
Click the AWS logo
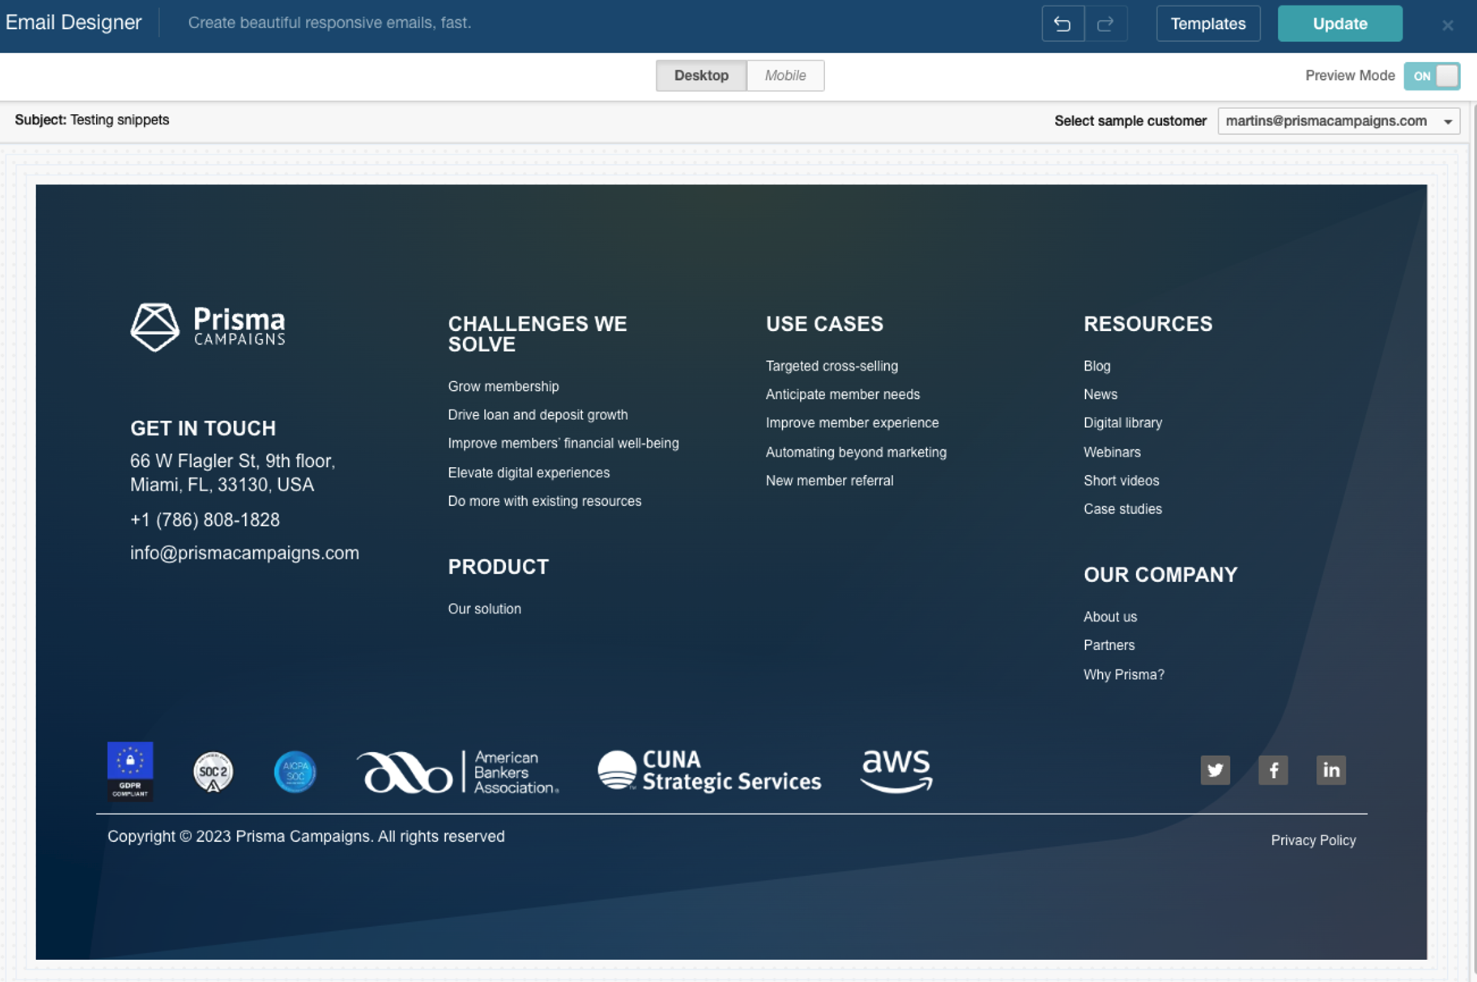tap(896, 771)
